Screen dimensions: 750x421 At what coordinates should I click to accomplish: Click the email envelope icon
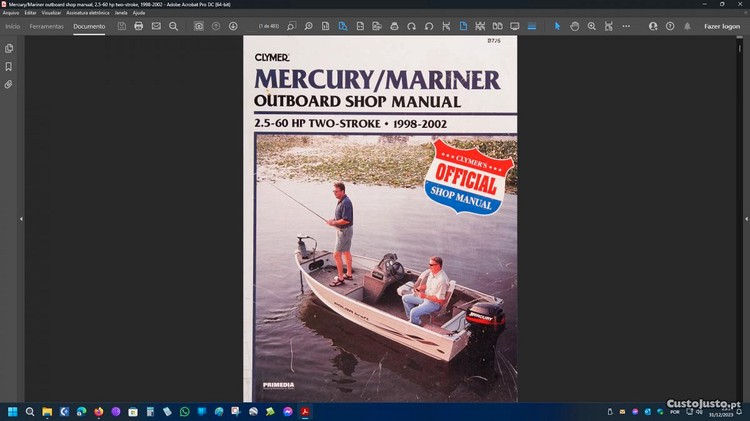[x=156, y=26]
